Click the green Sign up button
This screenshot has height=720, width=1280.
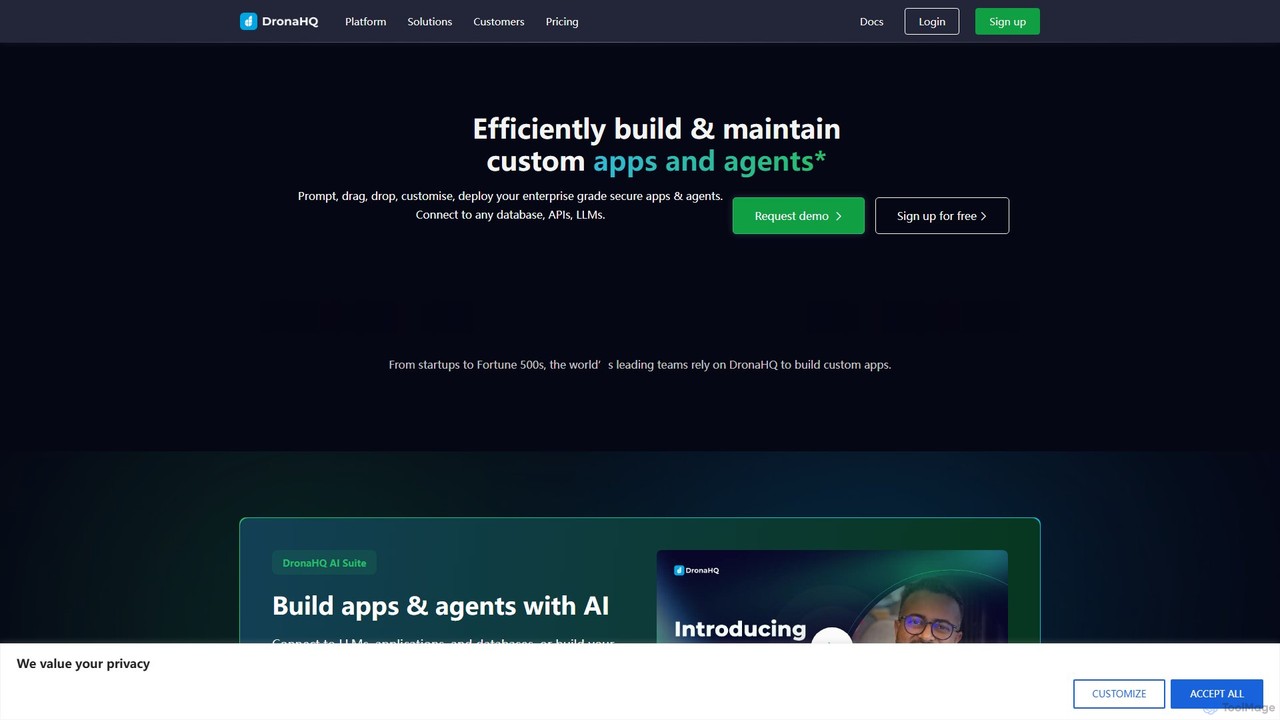tap(1007, 21)
